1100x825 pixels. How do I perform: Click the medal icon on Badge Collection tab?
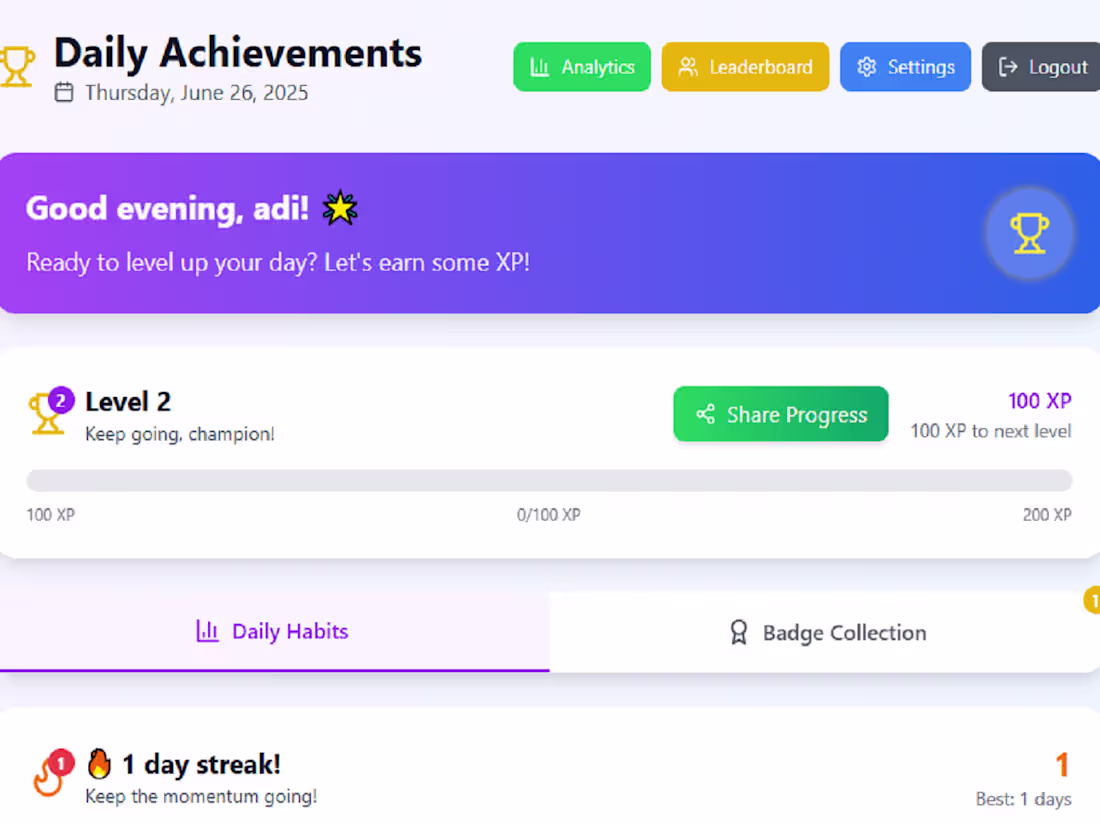tap(738, 632)
